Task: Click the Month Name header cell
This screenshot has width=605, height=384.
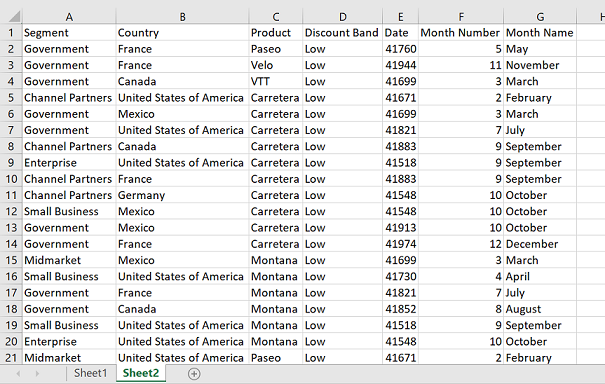Action: coord(540,33)
